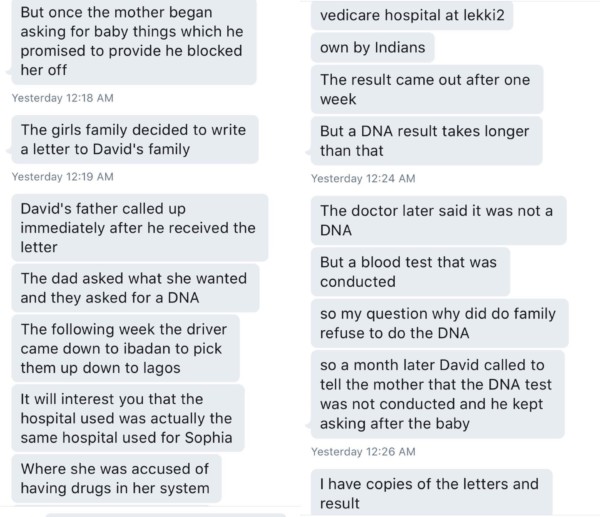Screen dimensions: 600x517
Task: Tap the 'Yesterday 12:24 AM' timestamp
Action: (x=363, y=179)
